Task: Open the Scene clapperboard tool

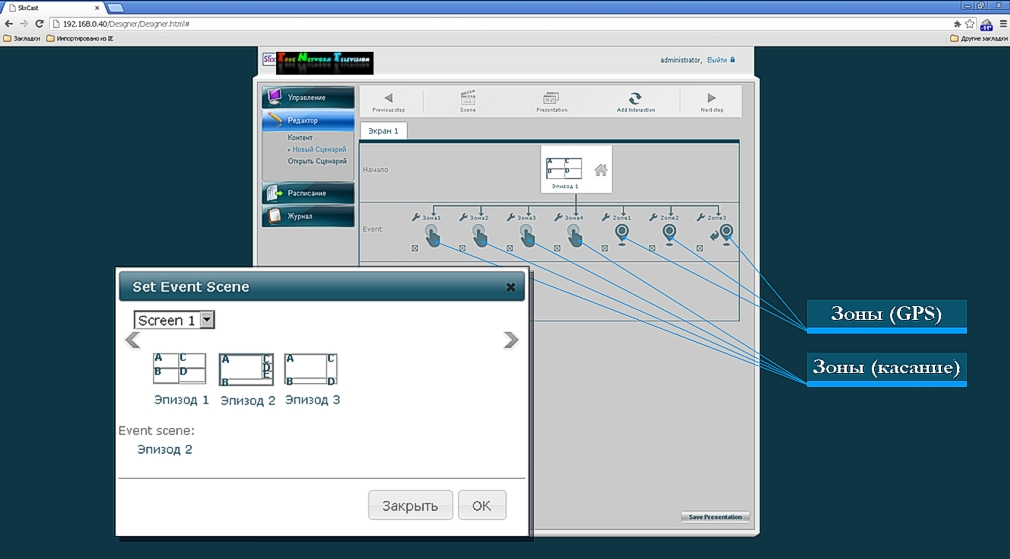Action: 467,98
